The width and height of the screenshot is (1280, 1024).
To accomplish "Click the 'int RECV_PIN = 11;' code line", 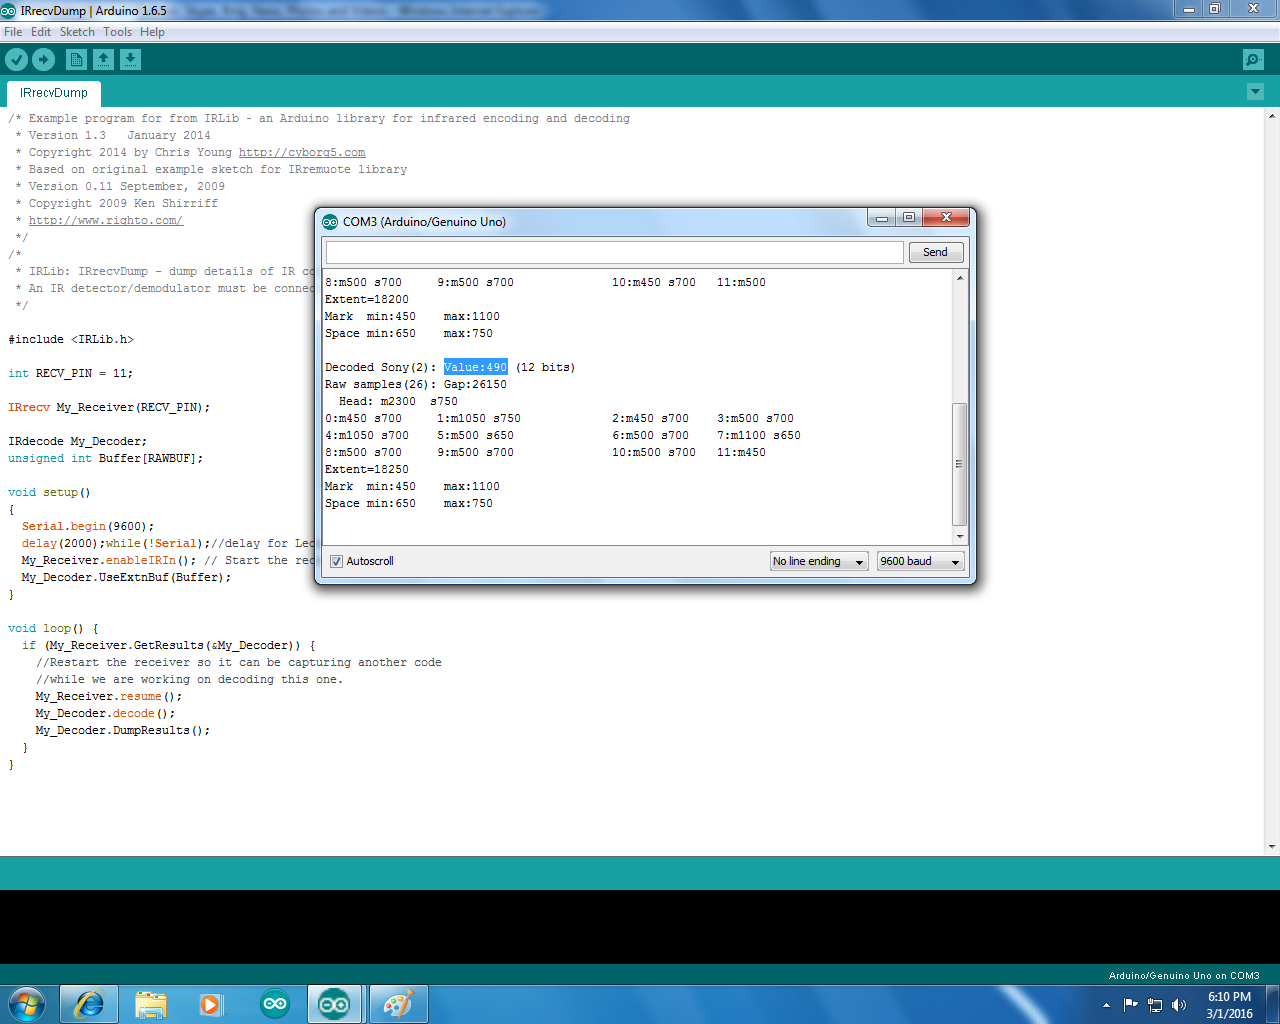I will (x=70, y=374).
